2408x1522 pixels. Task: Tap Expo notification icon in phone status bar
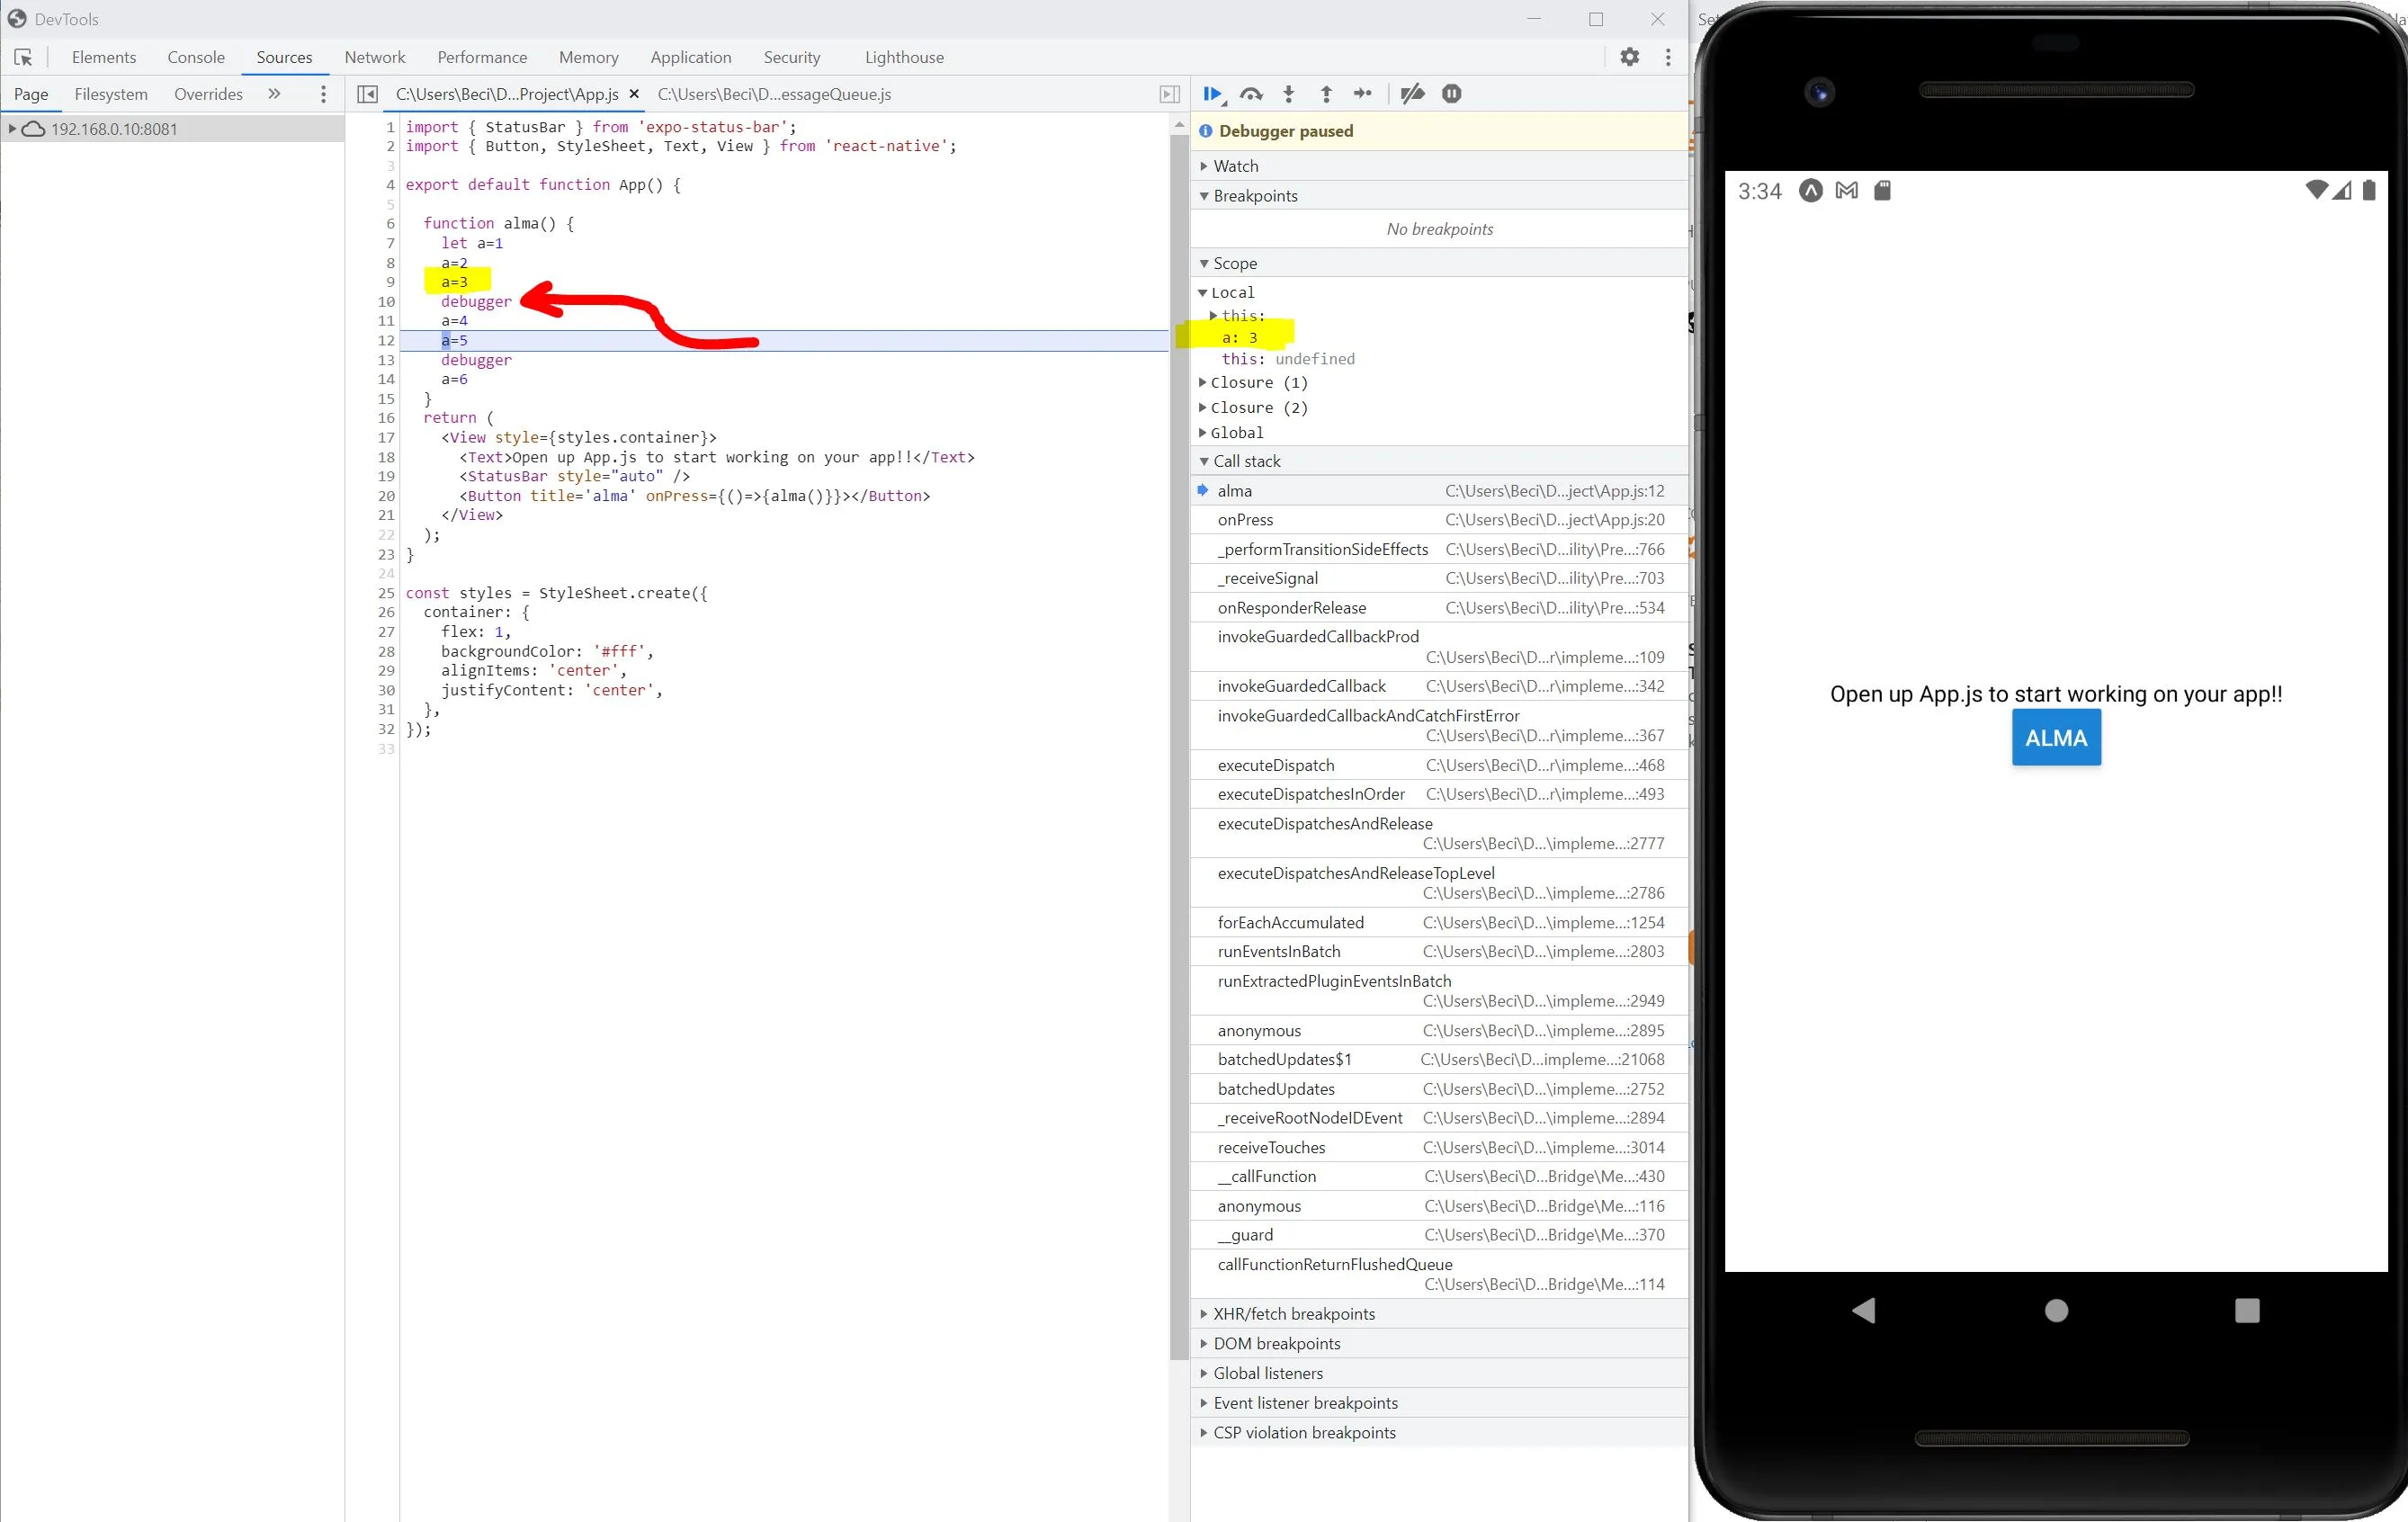coord(1811,190)
